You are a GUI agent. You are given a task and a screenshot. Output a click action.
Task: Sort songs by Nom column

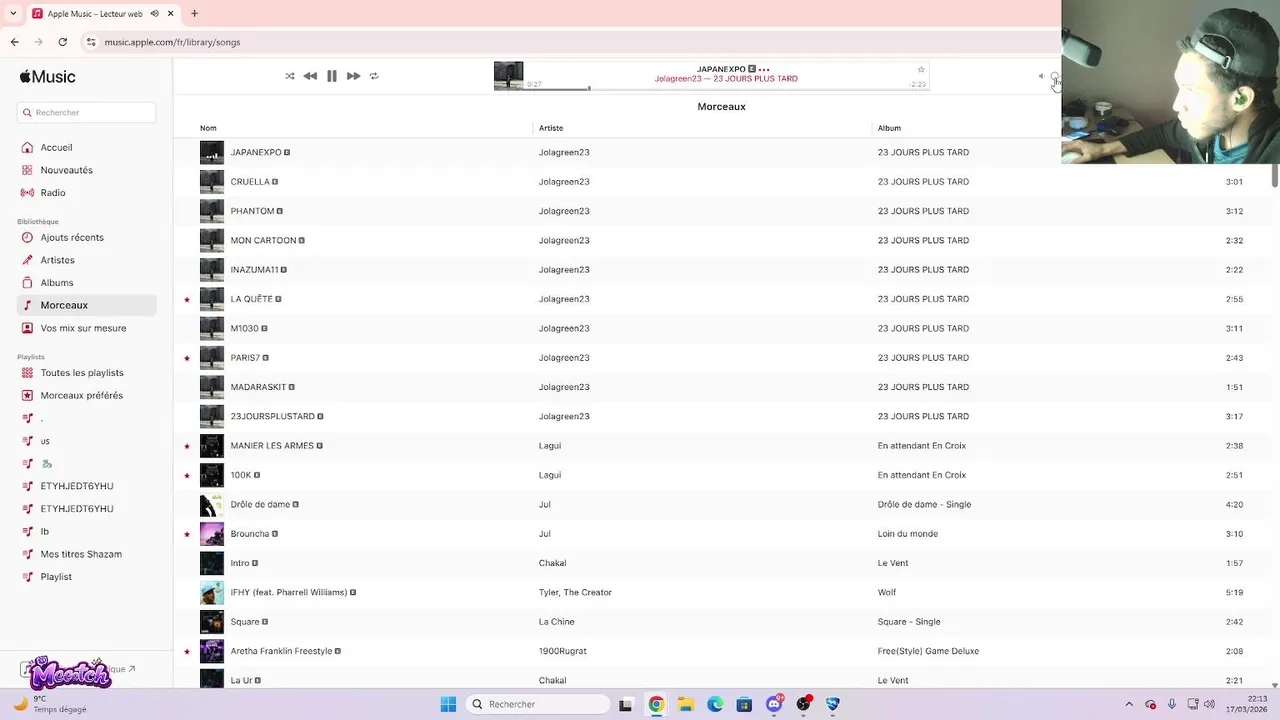click(208, 128)
